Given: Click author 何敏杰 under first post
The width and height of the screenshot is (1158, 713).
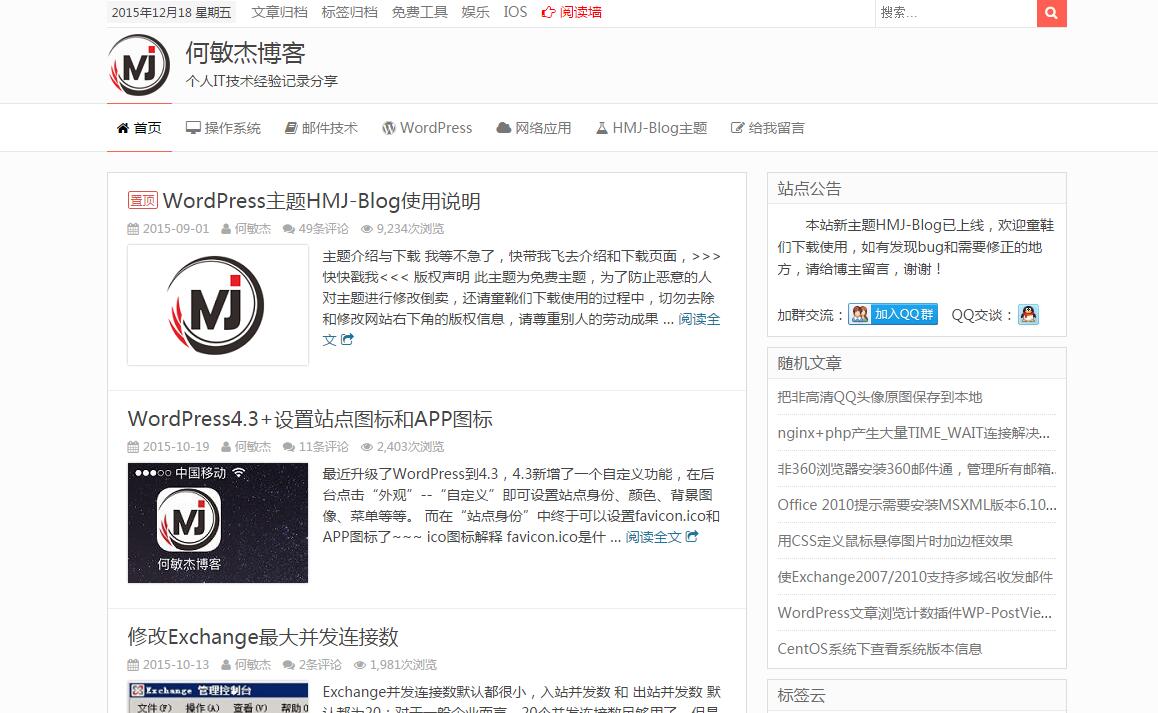Looking at the screenshot, I should tap(253, 229).
